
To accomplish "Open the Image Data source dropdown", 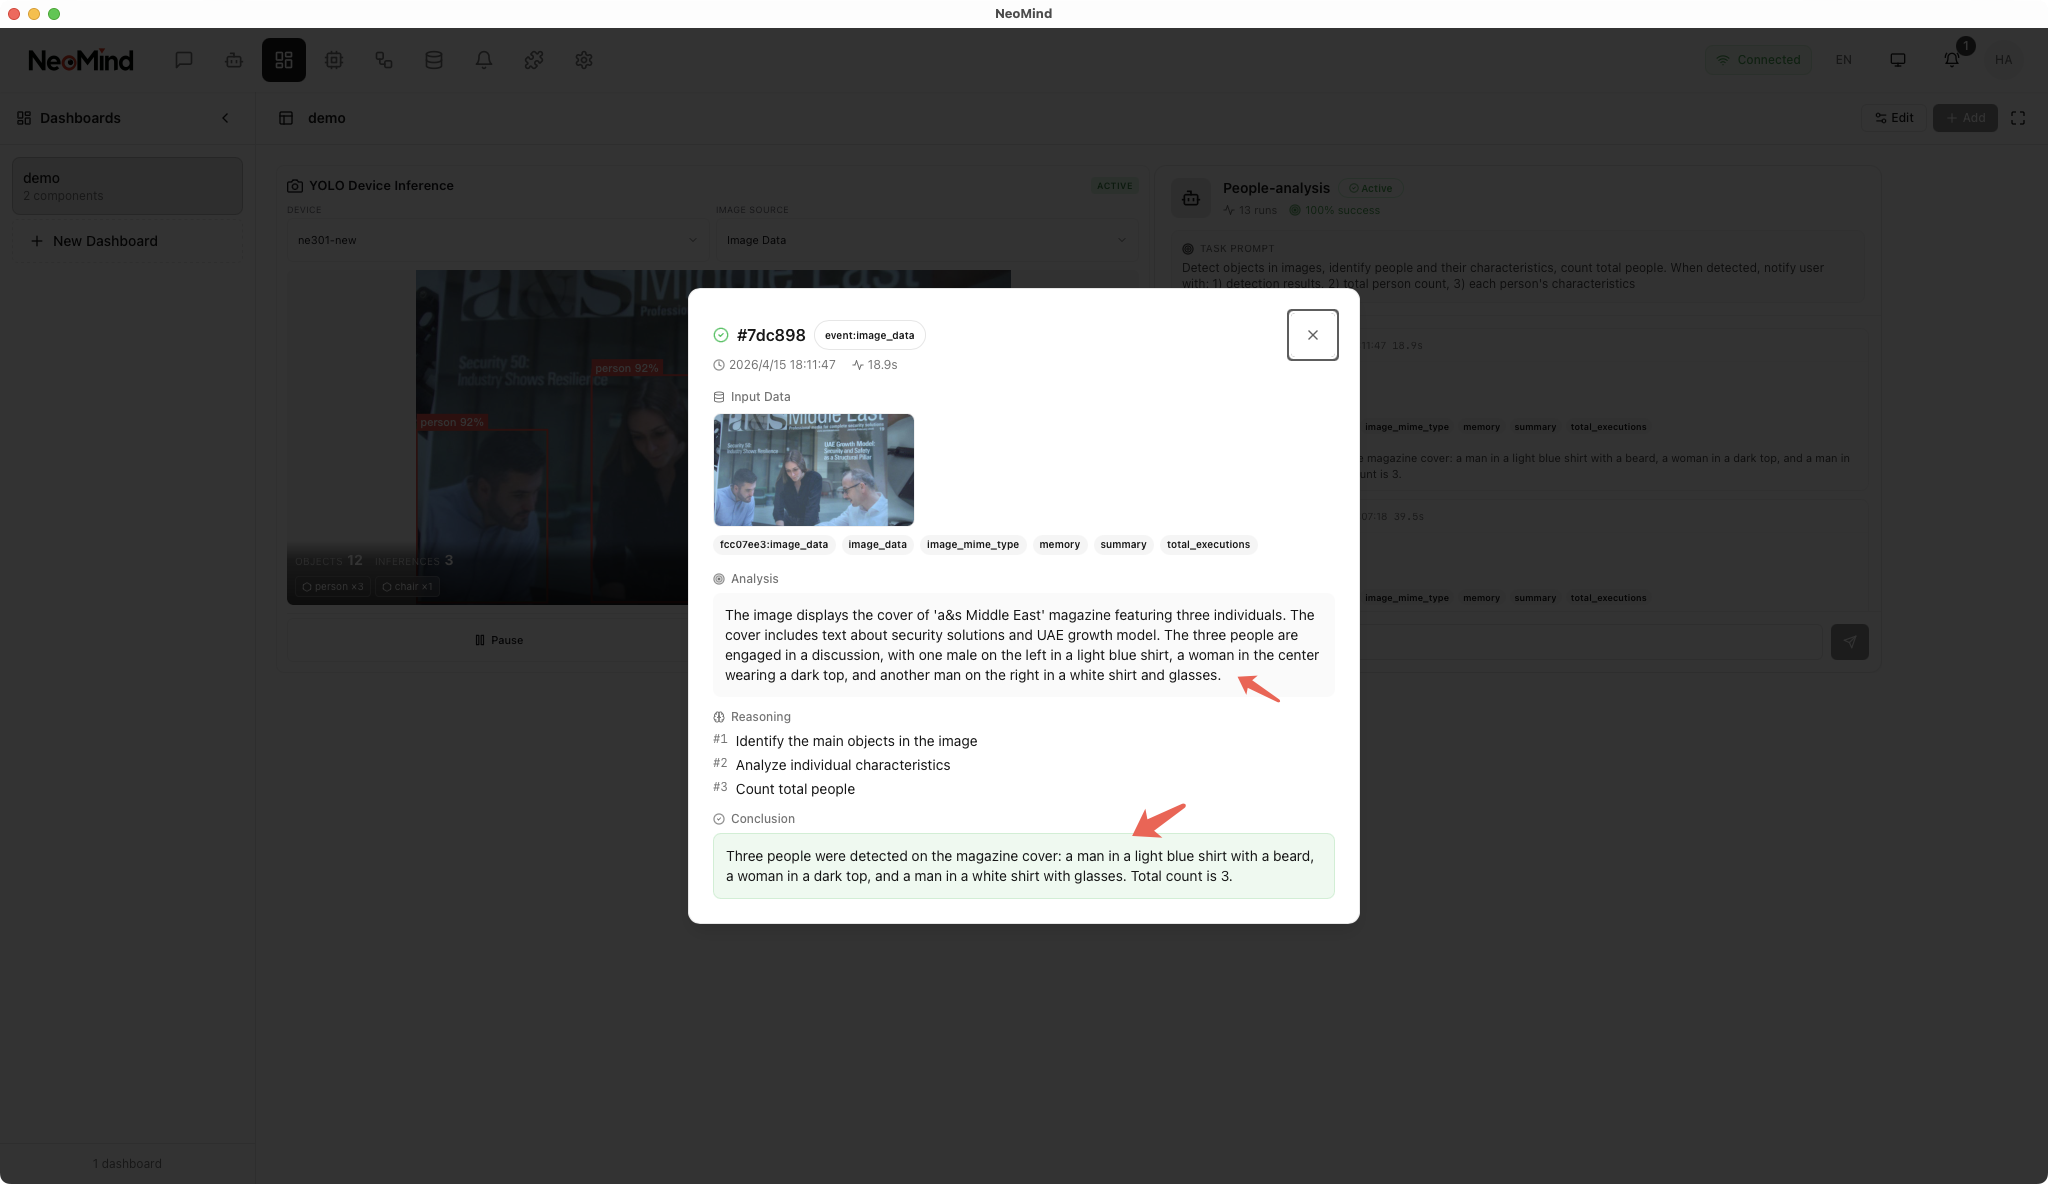I will 925,240.
